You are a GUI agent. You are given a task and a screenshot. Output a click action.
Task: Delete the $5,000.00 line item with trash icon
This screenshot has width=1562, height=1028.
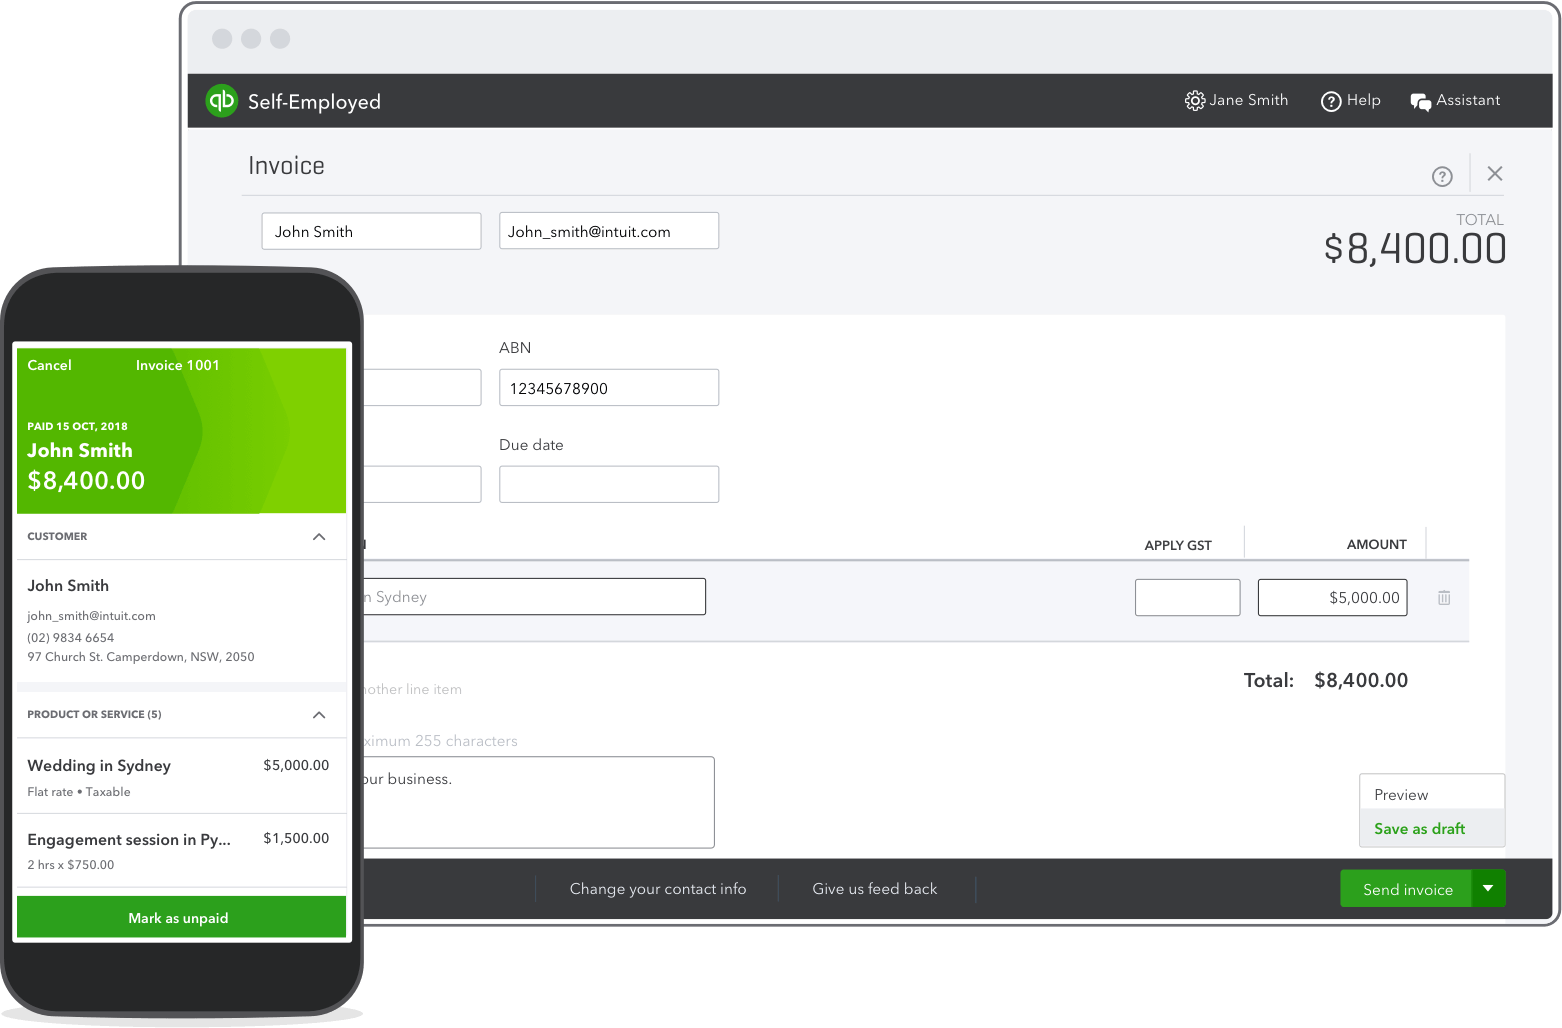click(x=1444, y=598)
